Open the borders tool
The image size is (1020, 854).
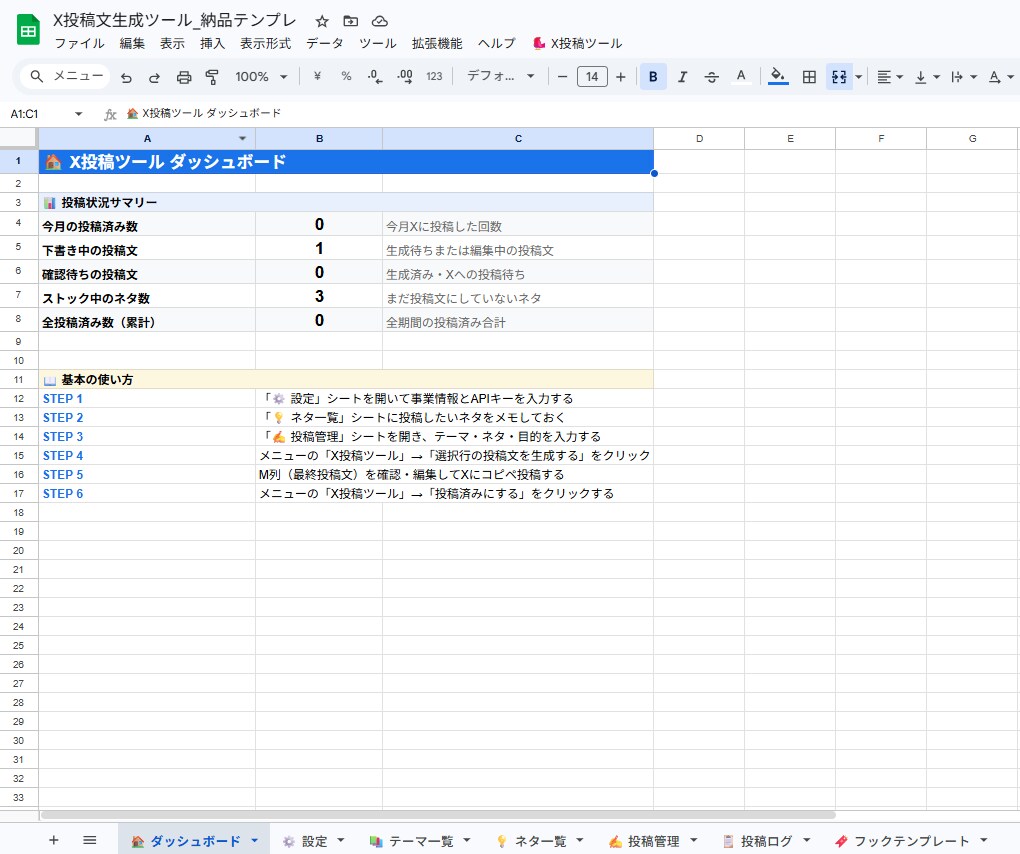click(809, 77)
